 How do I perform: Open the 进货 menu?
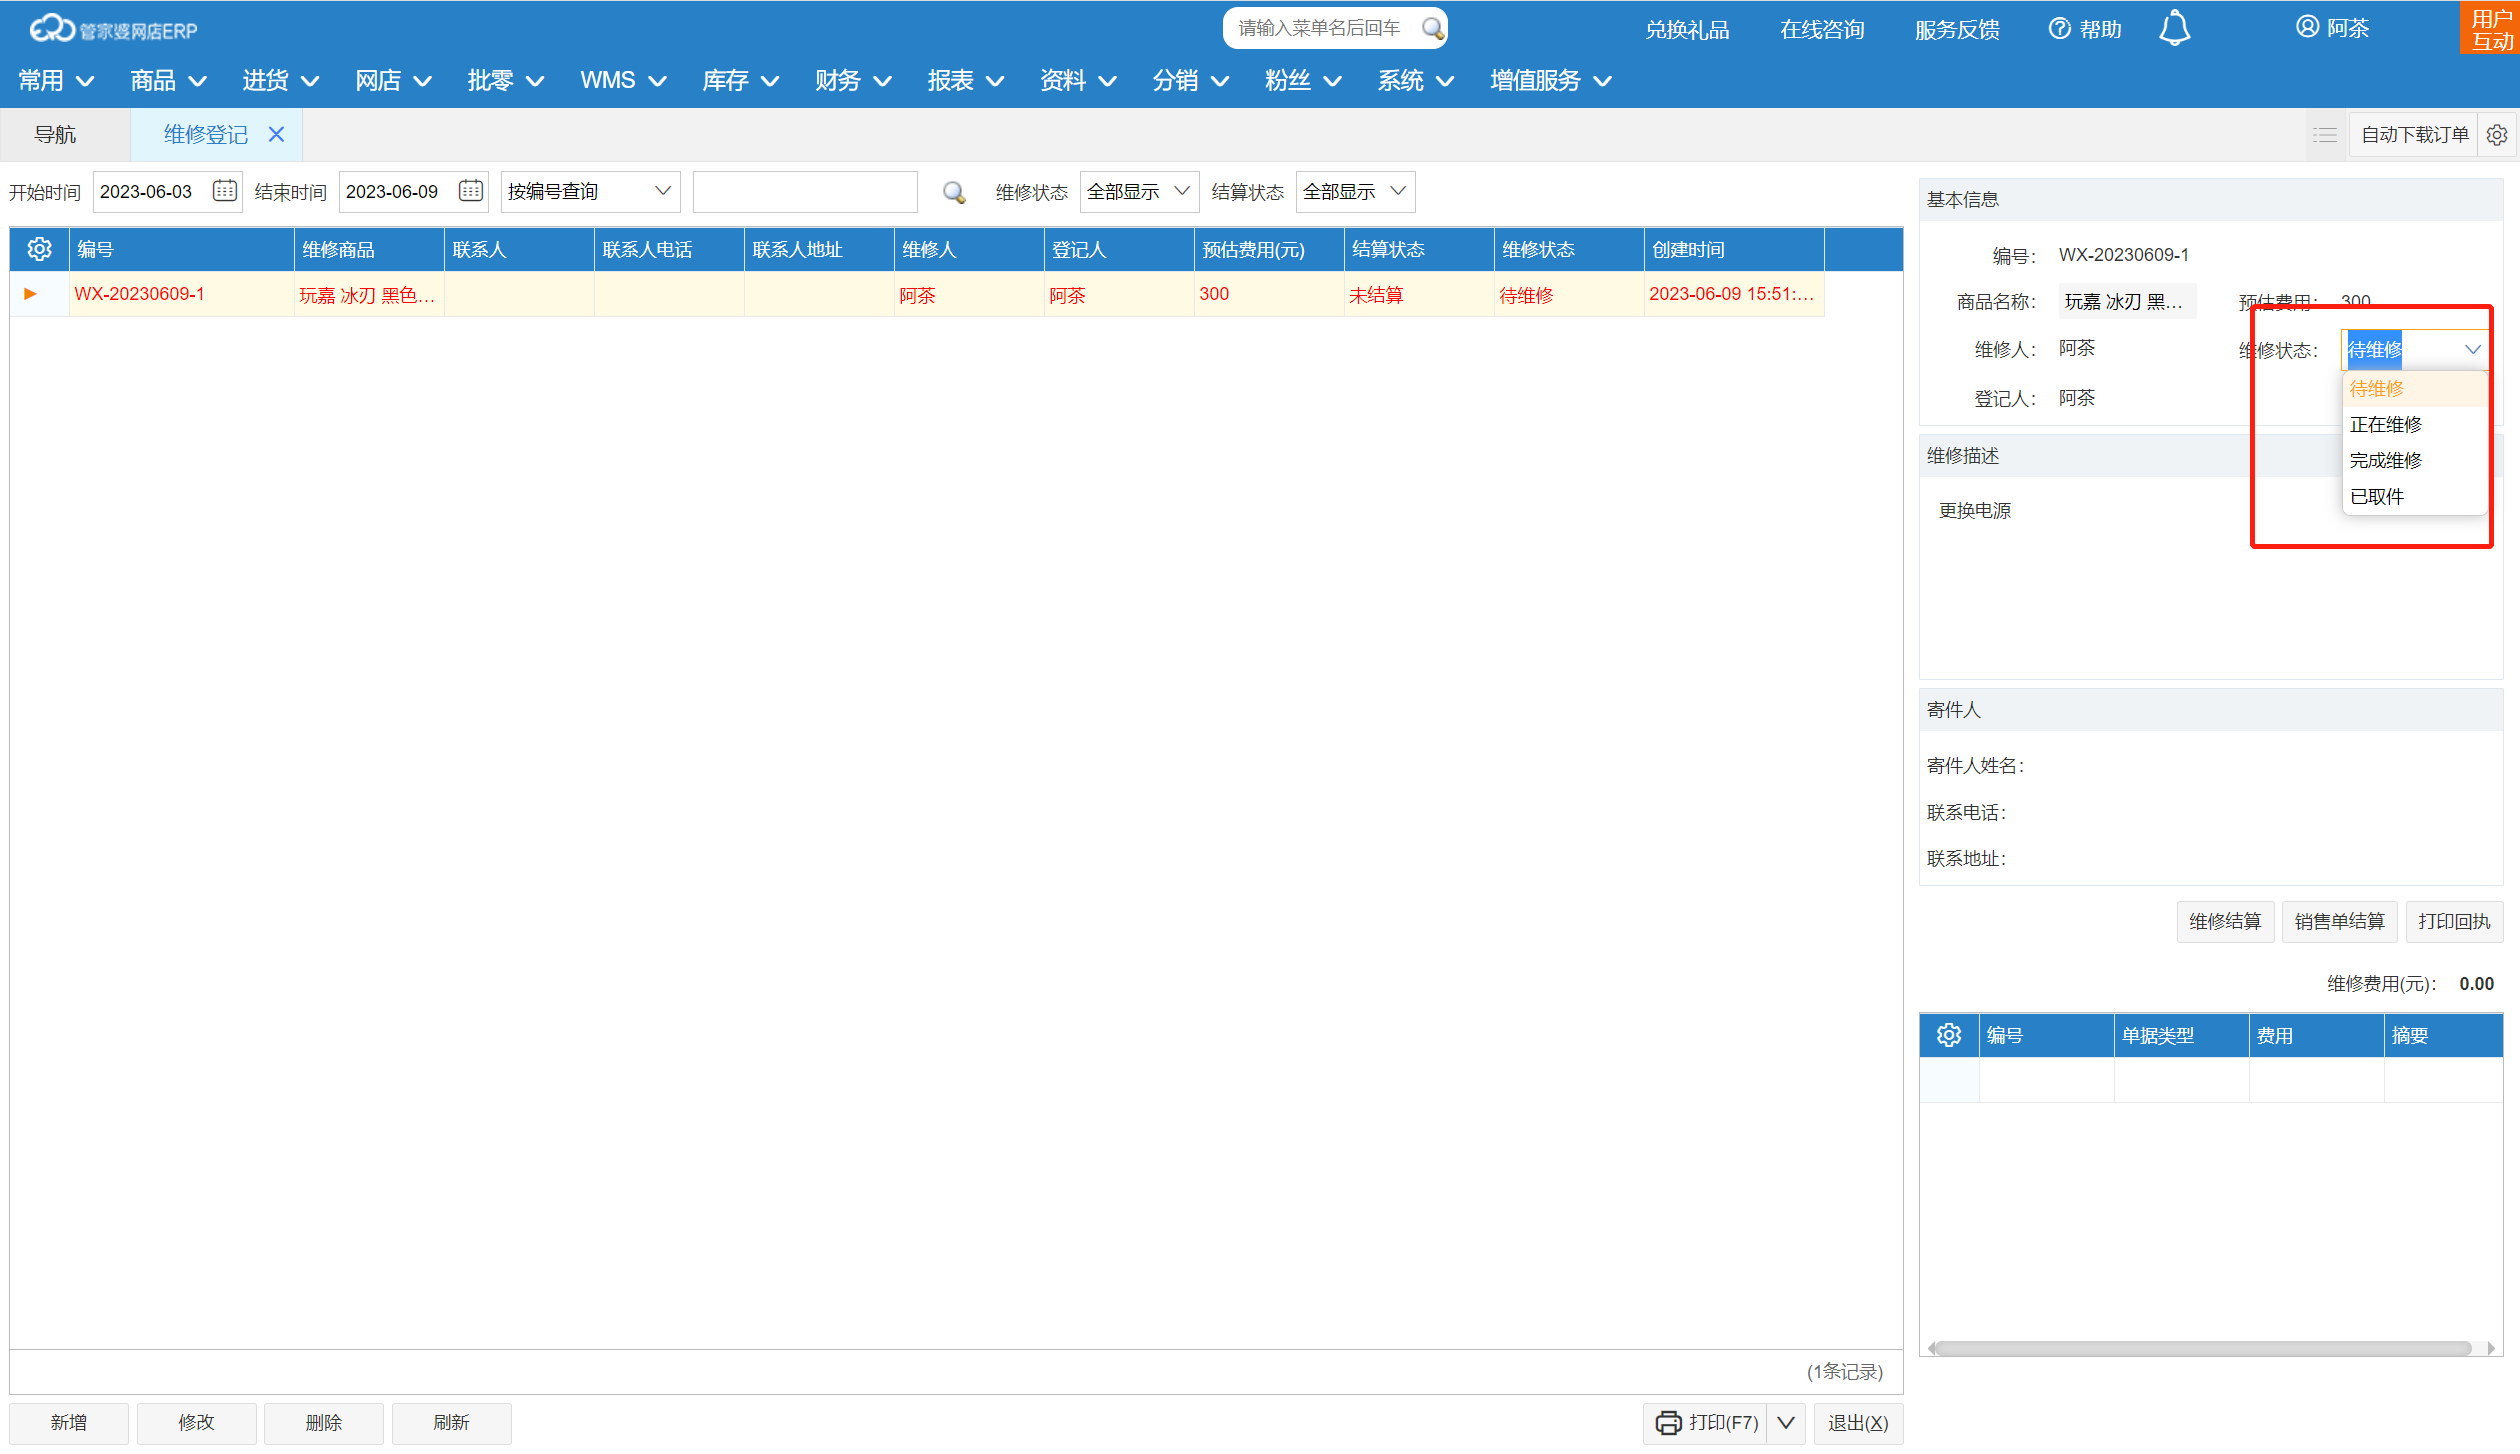click(280, 80)
